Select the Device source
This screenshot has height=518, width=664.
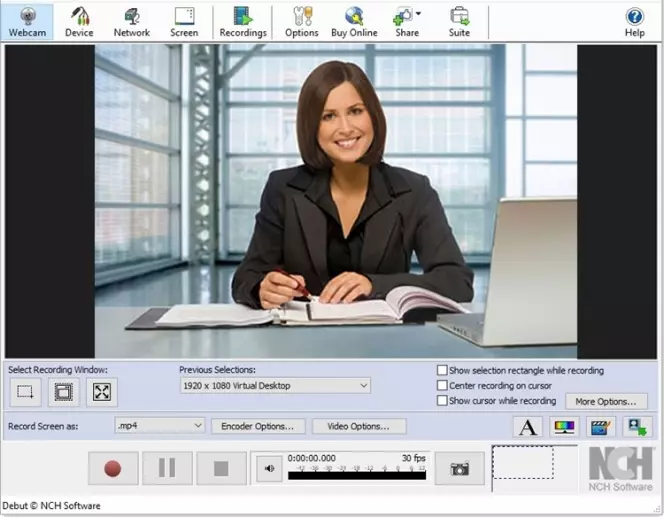tap(79, 22)
